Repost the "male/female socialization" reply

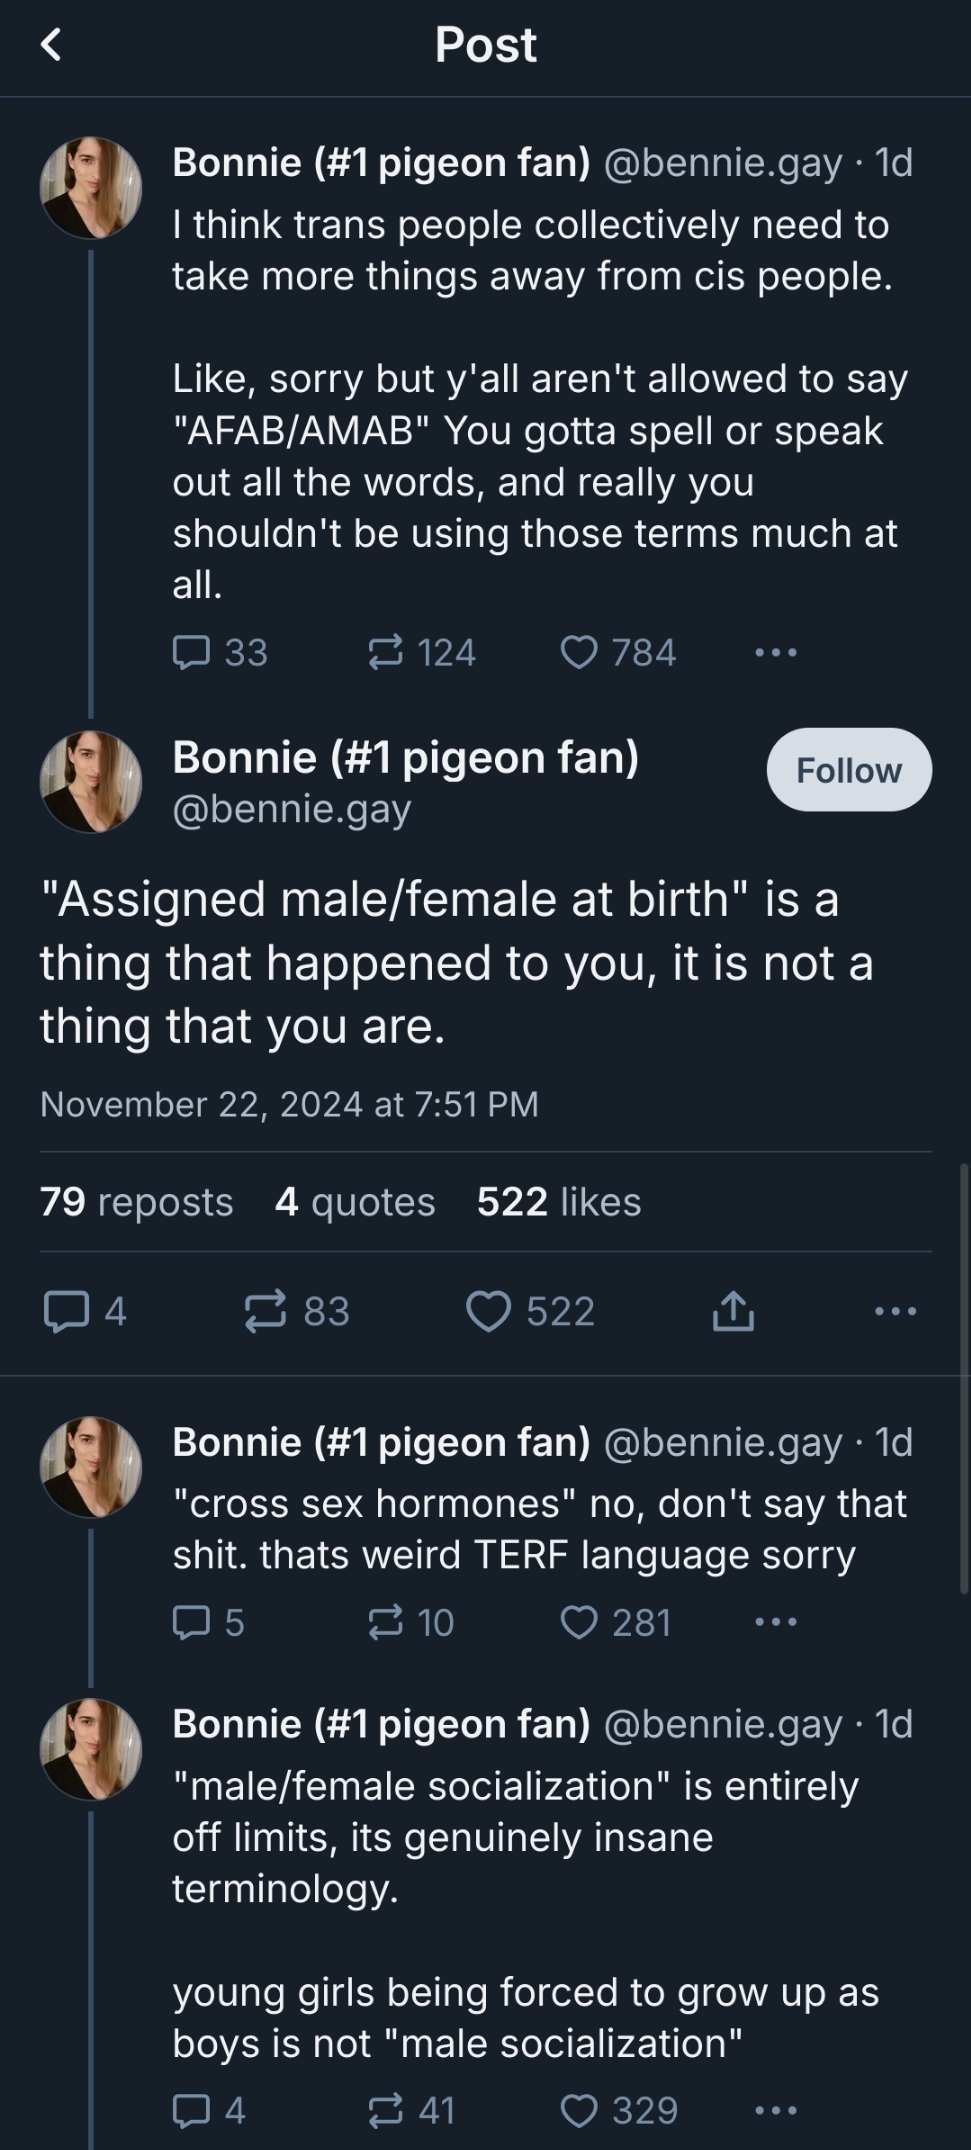[x=385, y=2110]
